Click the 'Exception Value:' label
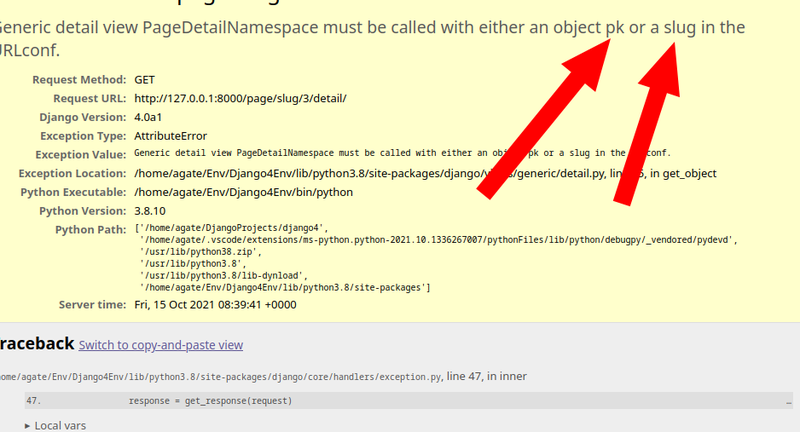The height and width of the screenshot is (432, 800). tap(81, 155)
